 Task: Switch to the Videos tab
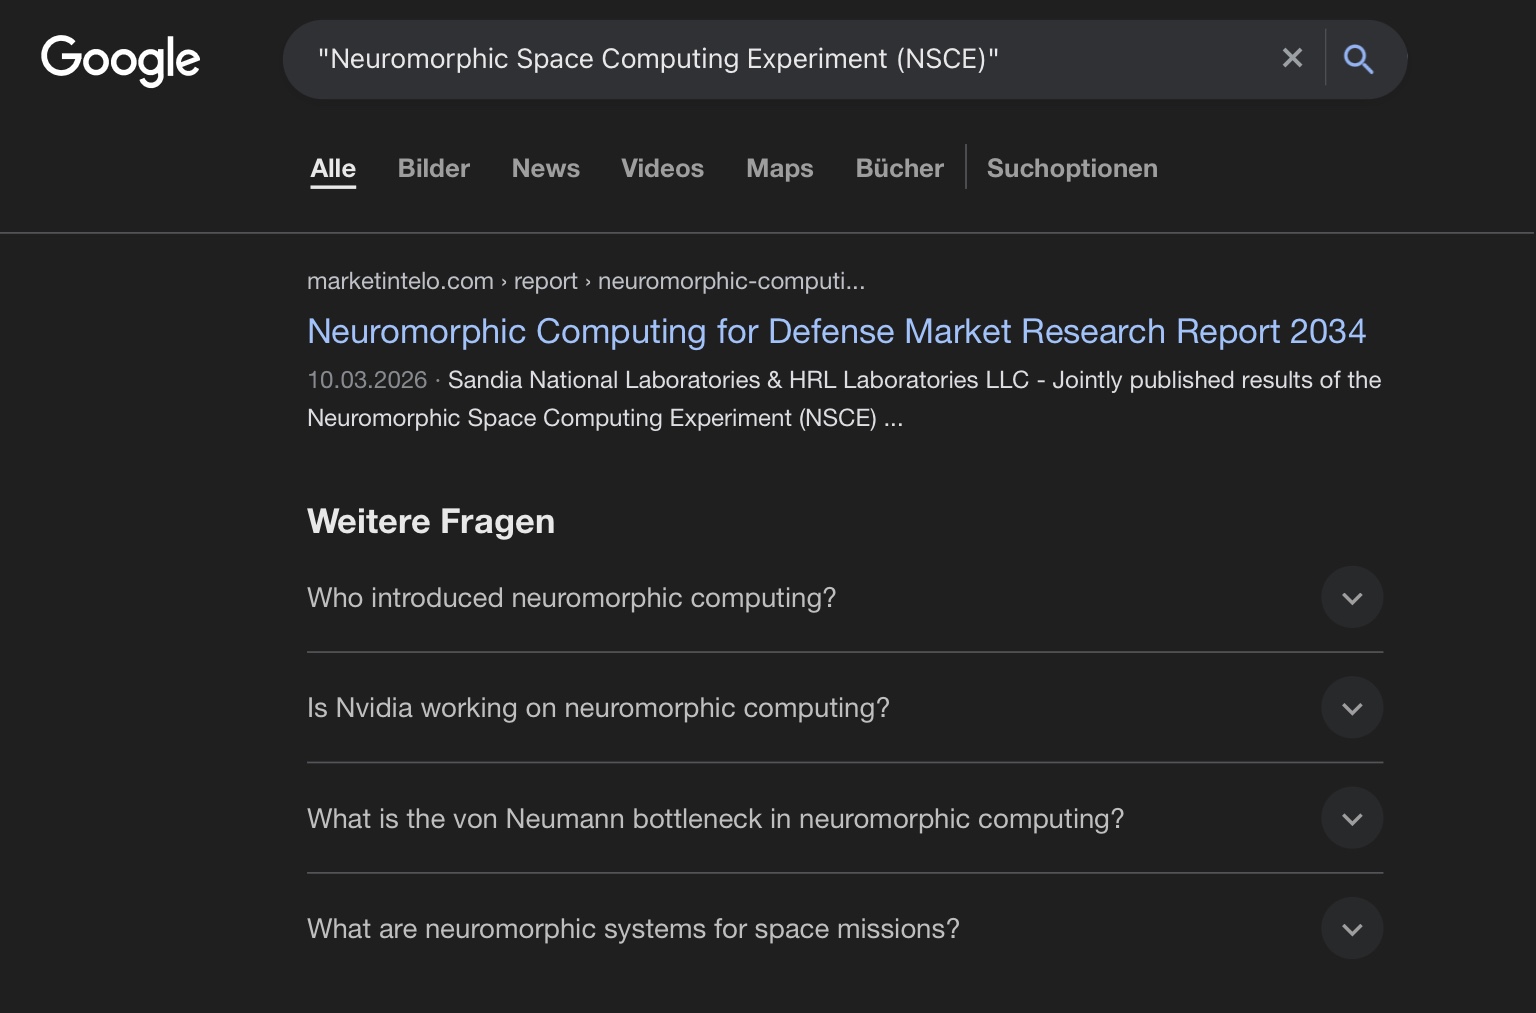662,168
